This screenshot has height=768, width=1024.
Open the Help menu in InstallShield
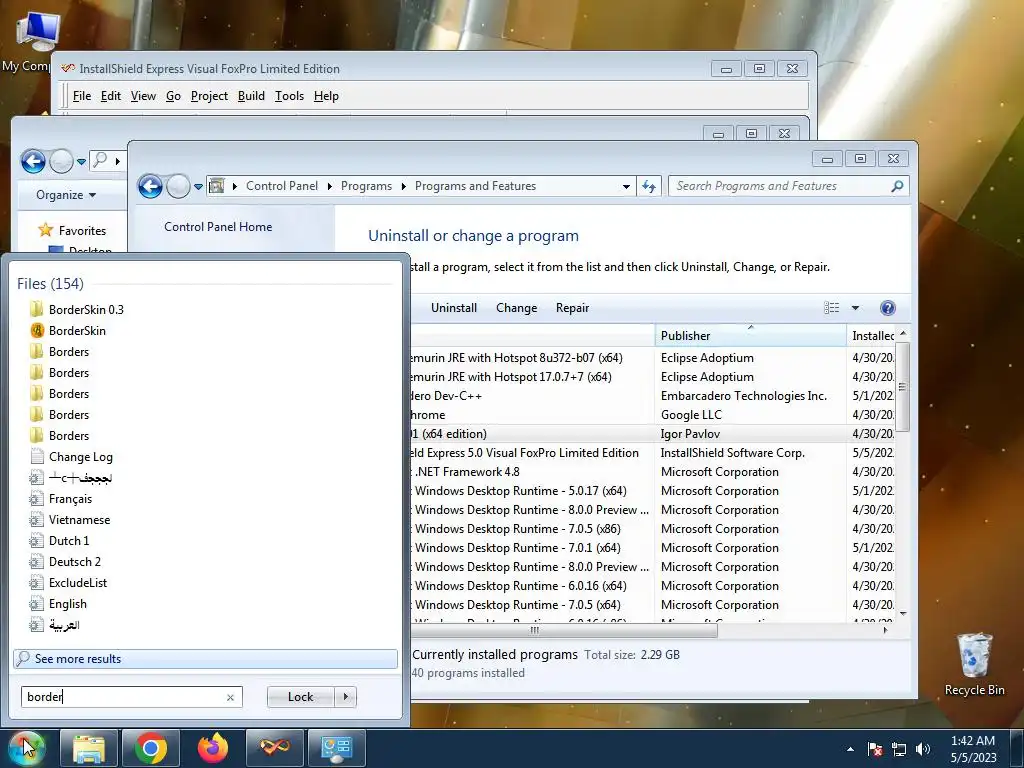tap(326, 96)
